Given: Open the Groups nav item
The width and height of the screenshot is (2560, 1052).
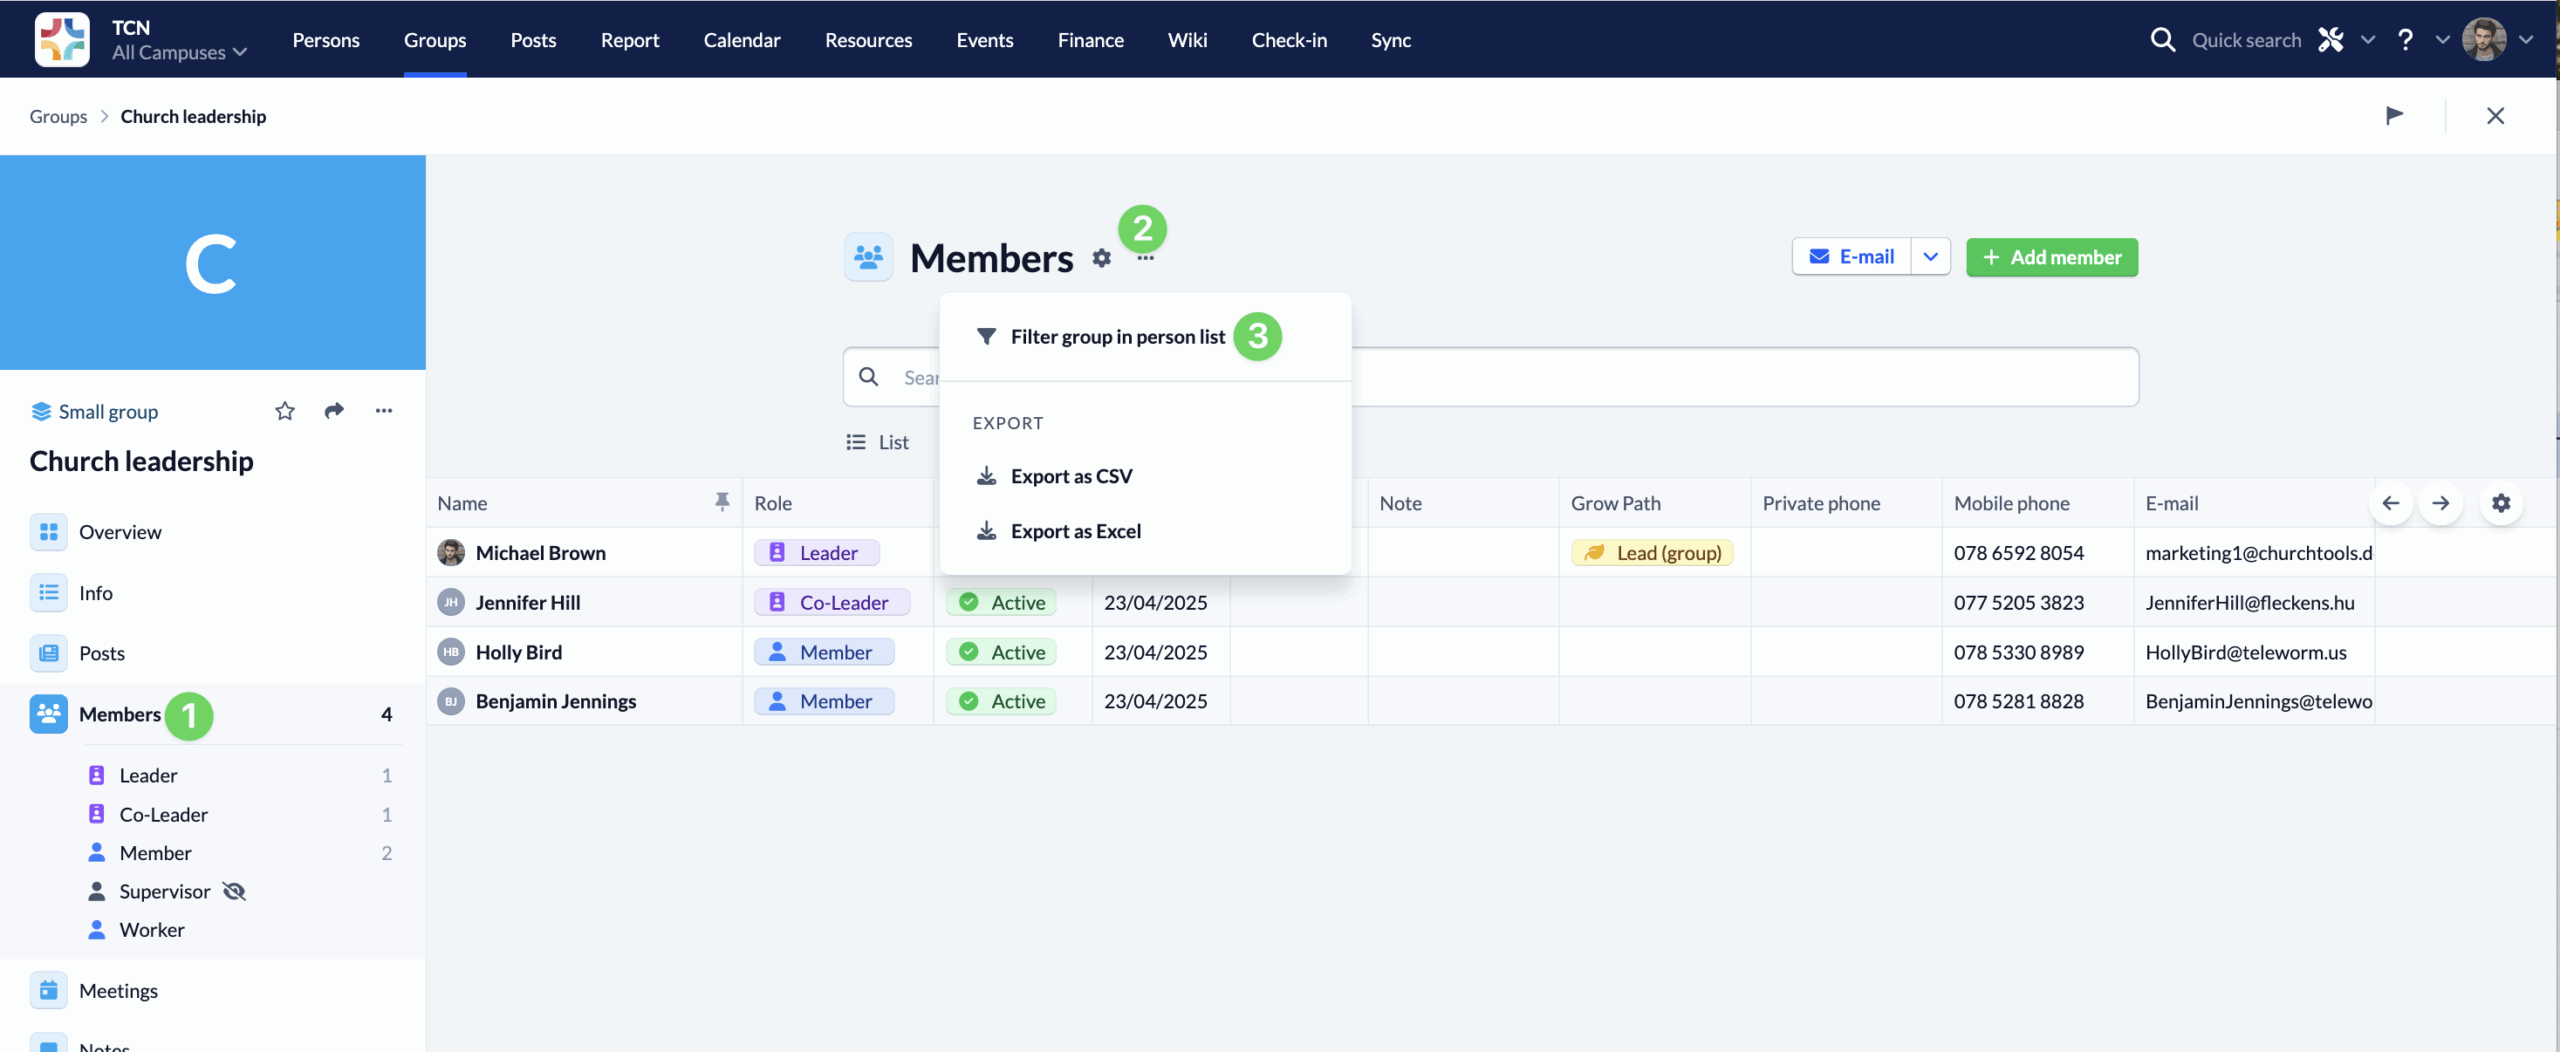Looking at the screenshot, I should click(435, 40).
